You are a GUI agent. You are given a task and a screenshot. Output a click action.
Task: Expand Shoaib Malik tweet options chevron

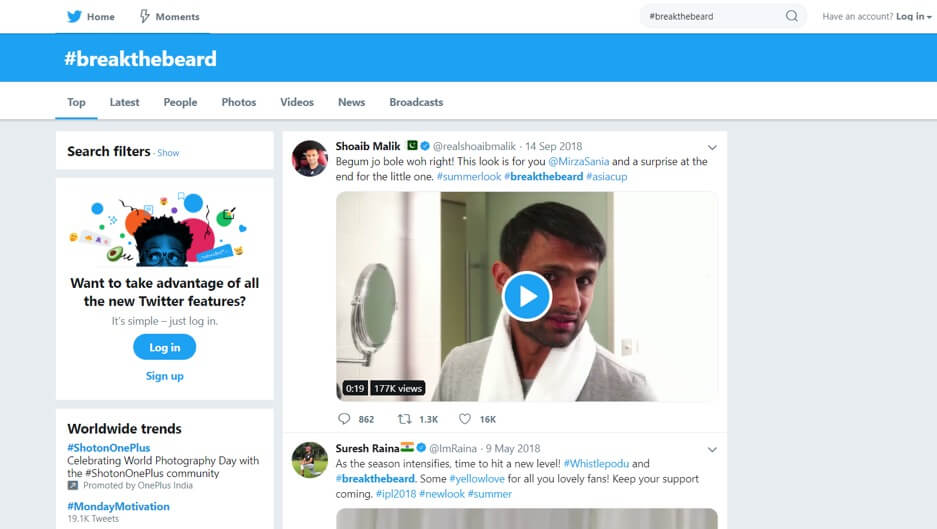[712, 147]
